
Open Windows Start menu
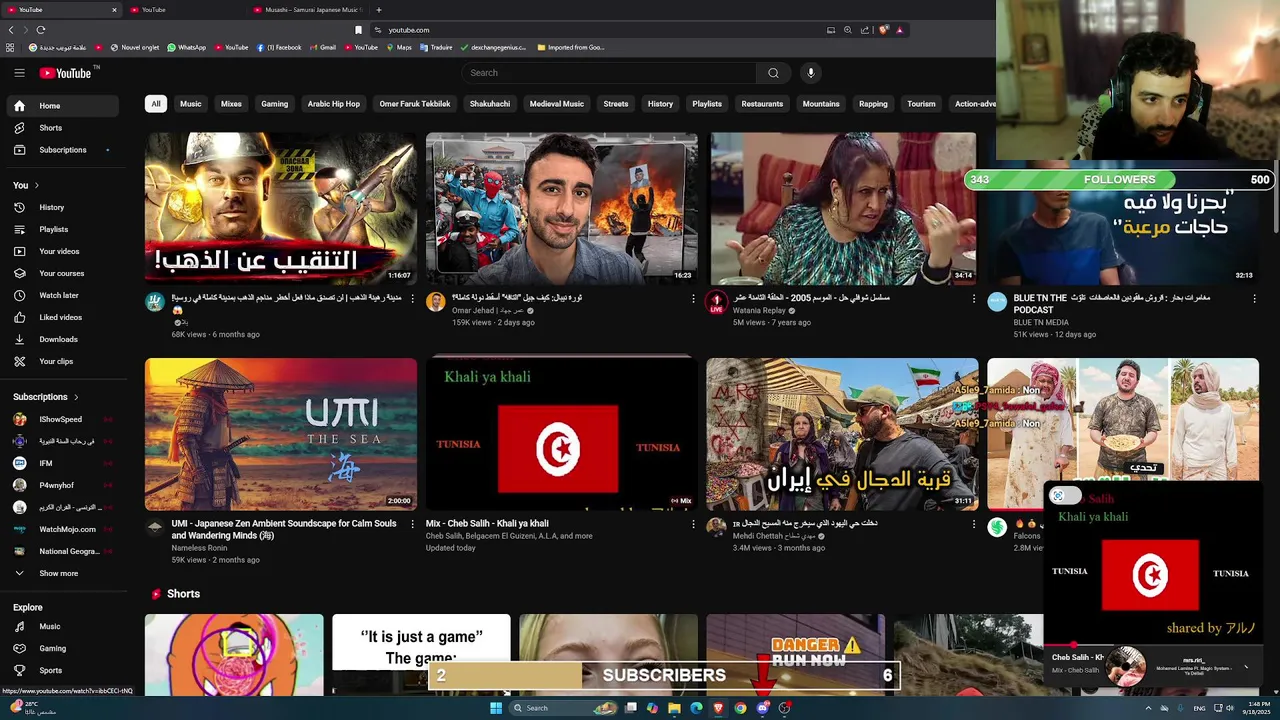coord(495,708)
